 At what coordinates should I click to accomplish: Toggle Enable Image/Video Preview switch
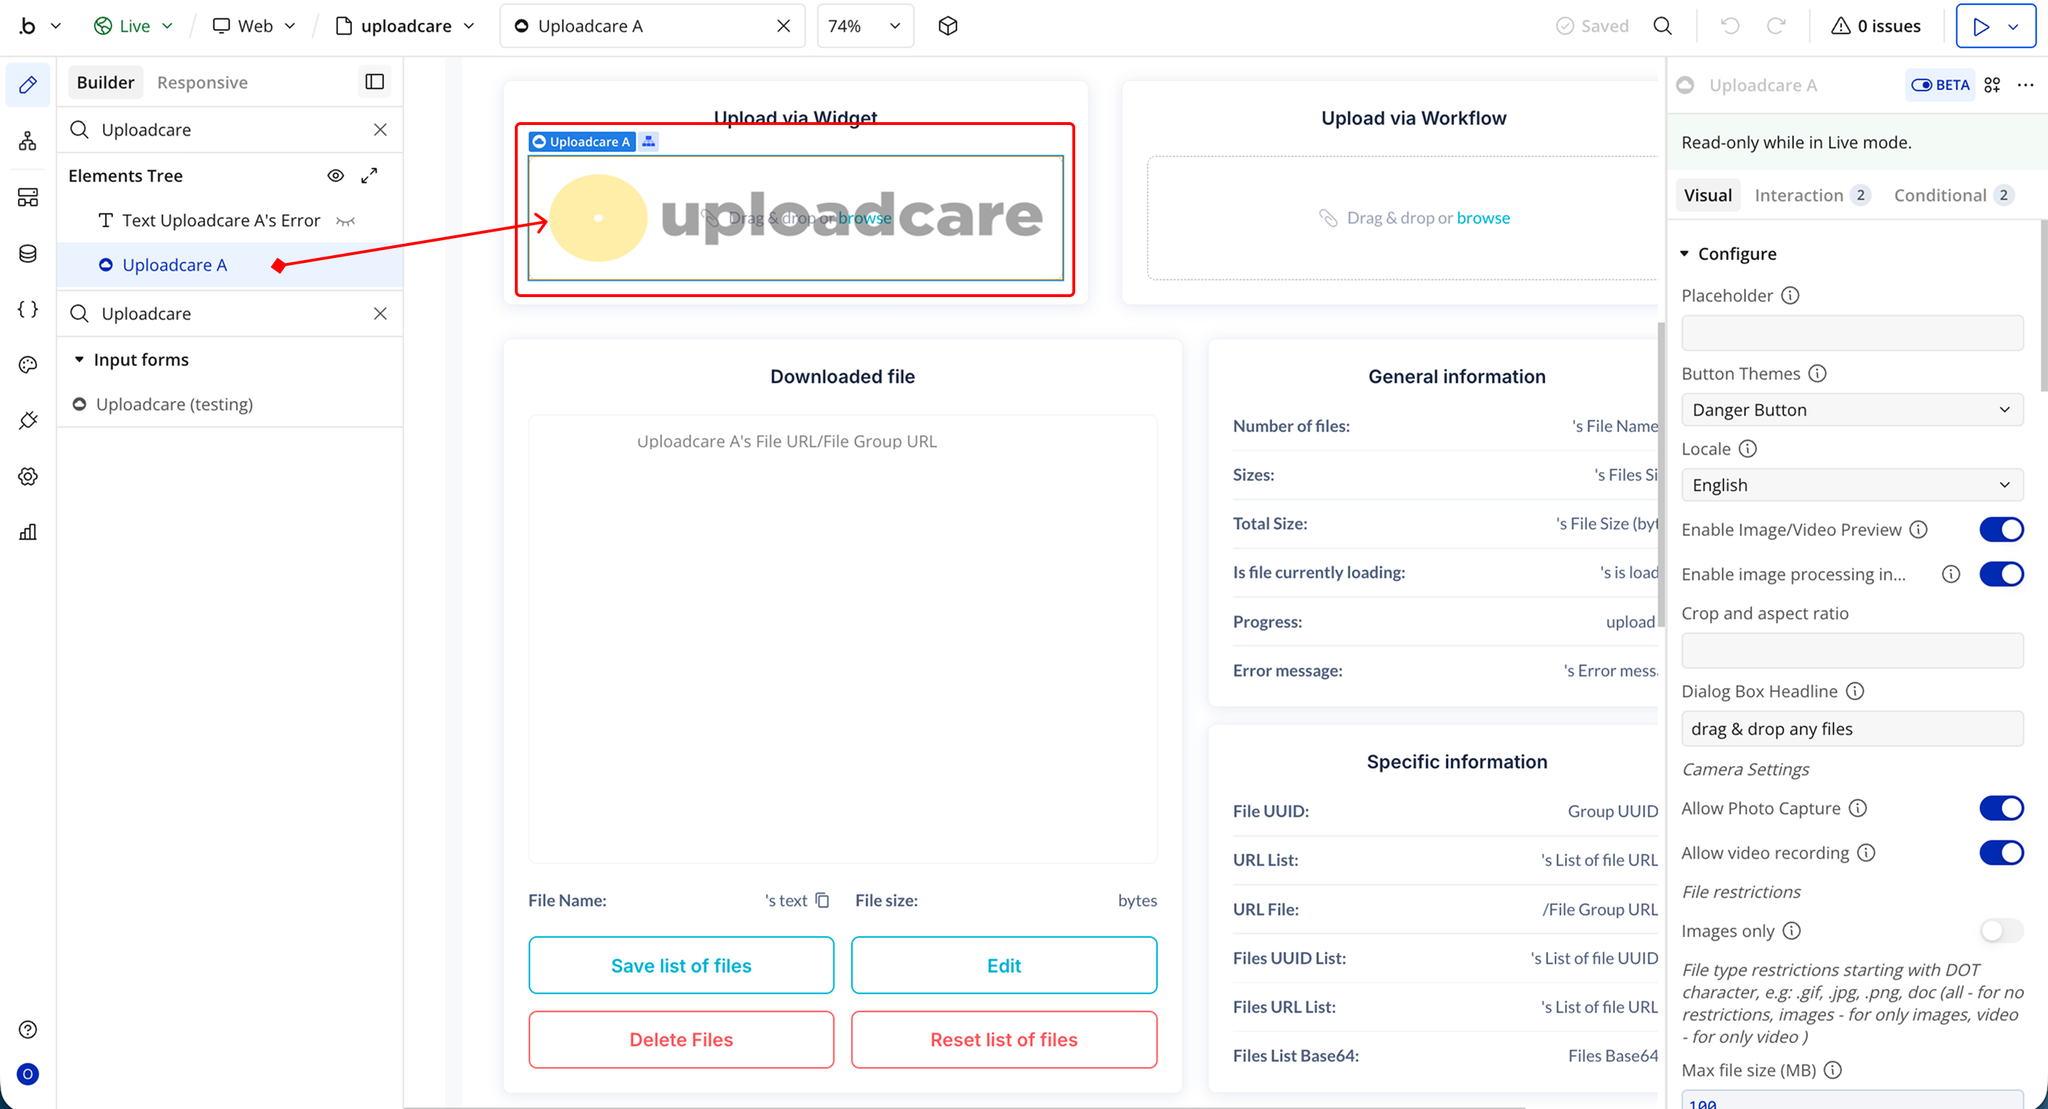pyautogui.click(x=2002, y=530)
